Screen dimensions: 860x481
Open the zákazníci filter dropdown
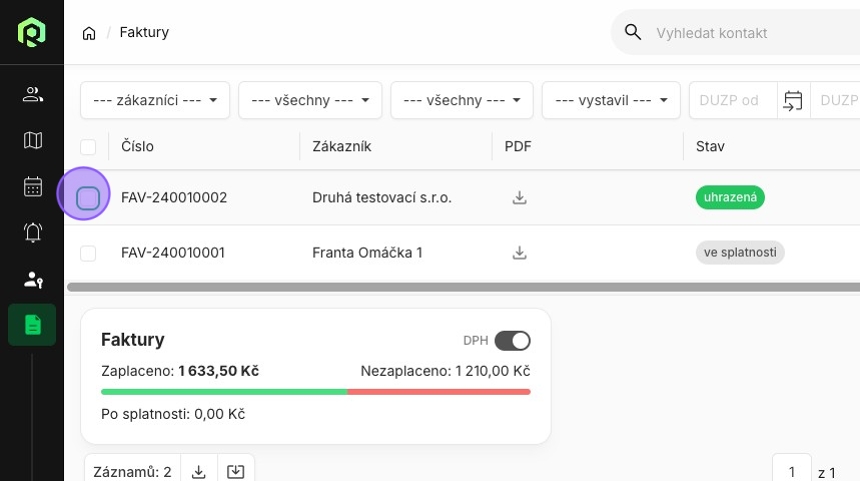155,100
